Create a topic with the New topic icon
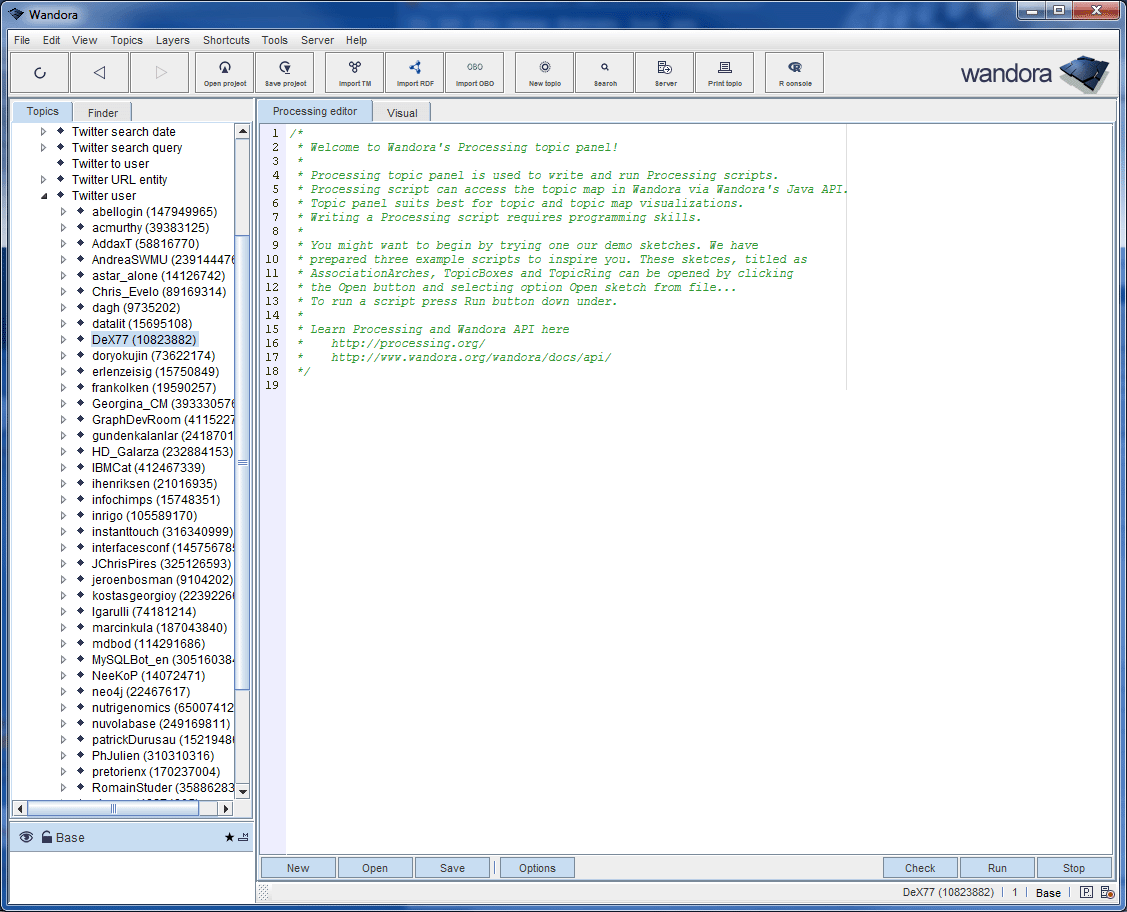This screenshot has height=912, width=1127. [x=543, y=72]
